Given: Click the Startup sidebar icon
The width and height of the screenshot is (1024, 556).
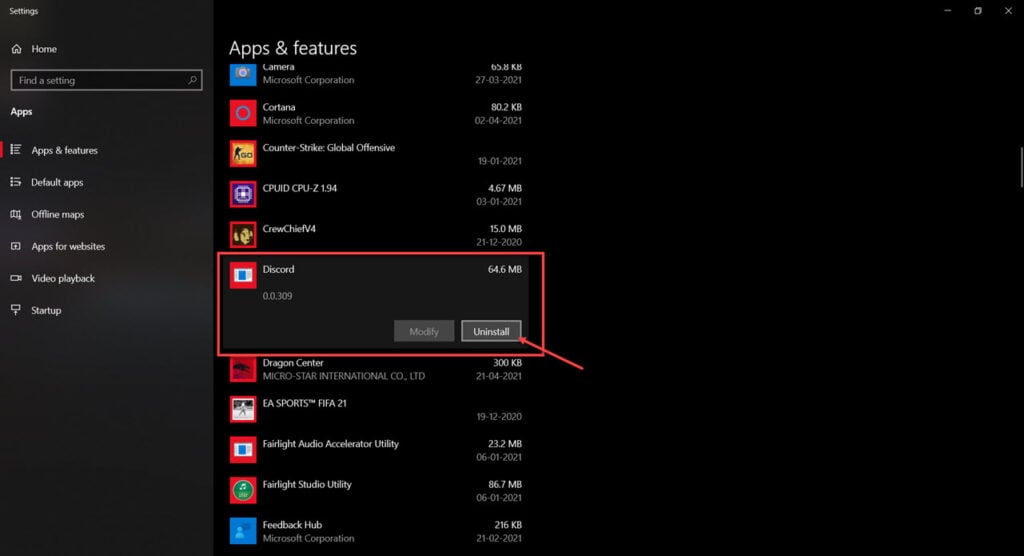Looking at the screenshot, I should 16,310.
